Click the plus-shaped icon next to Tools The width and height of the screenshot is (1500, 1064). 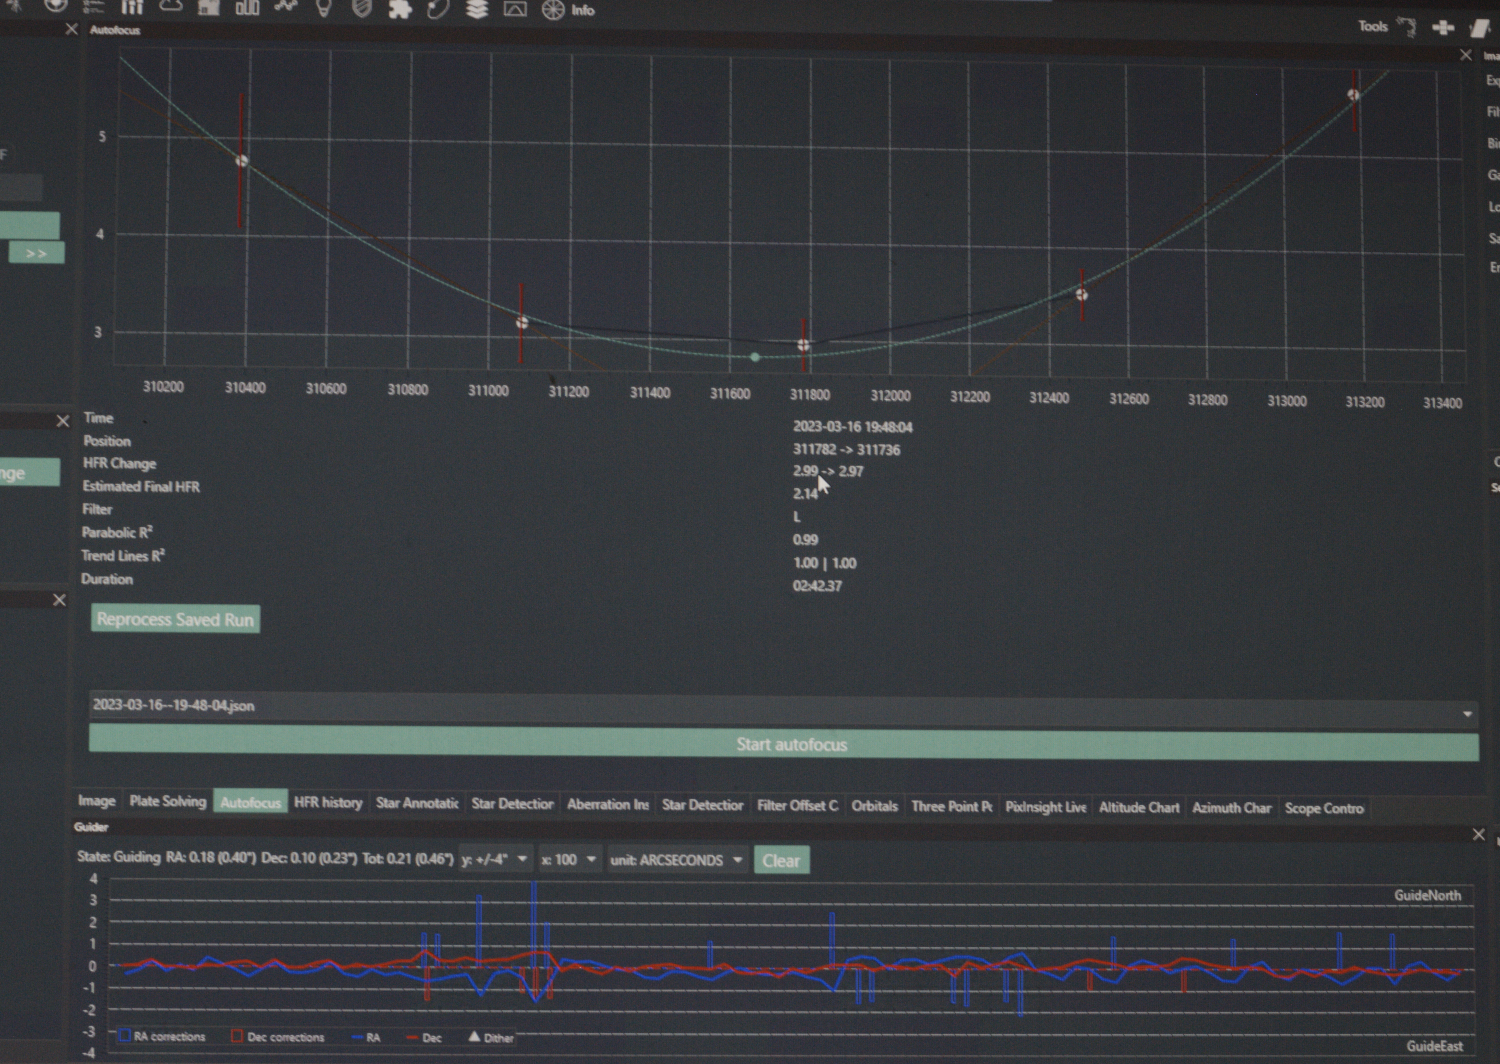1442,27
